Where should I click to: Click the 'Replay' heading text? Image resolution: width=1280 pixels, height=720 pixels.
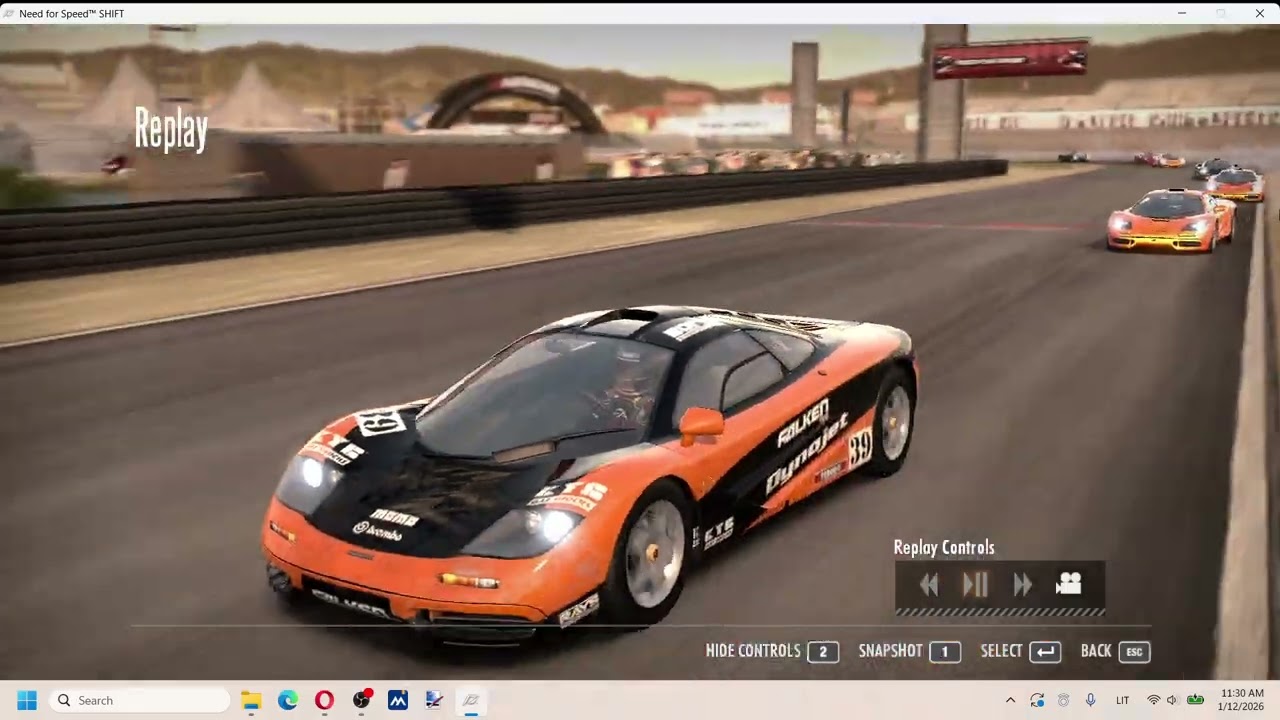pos(171,130)
